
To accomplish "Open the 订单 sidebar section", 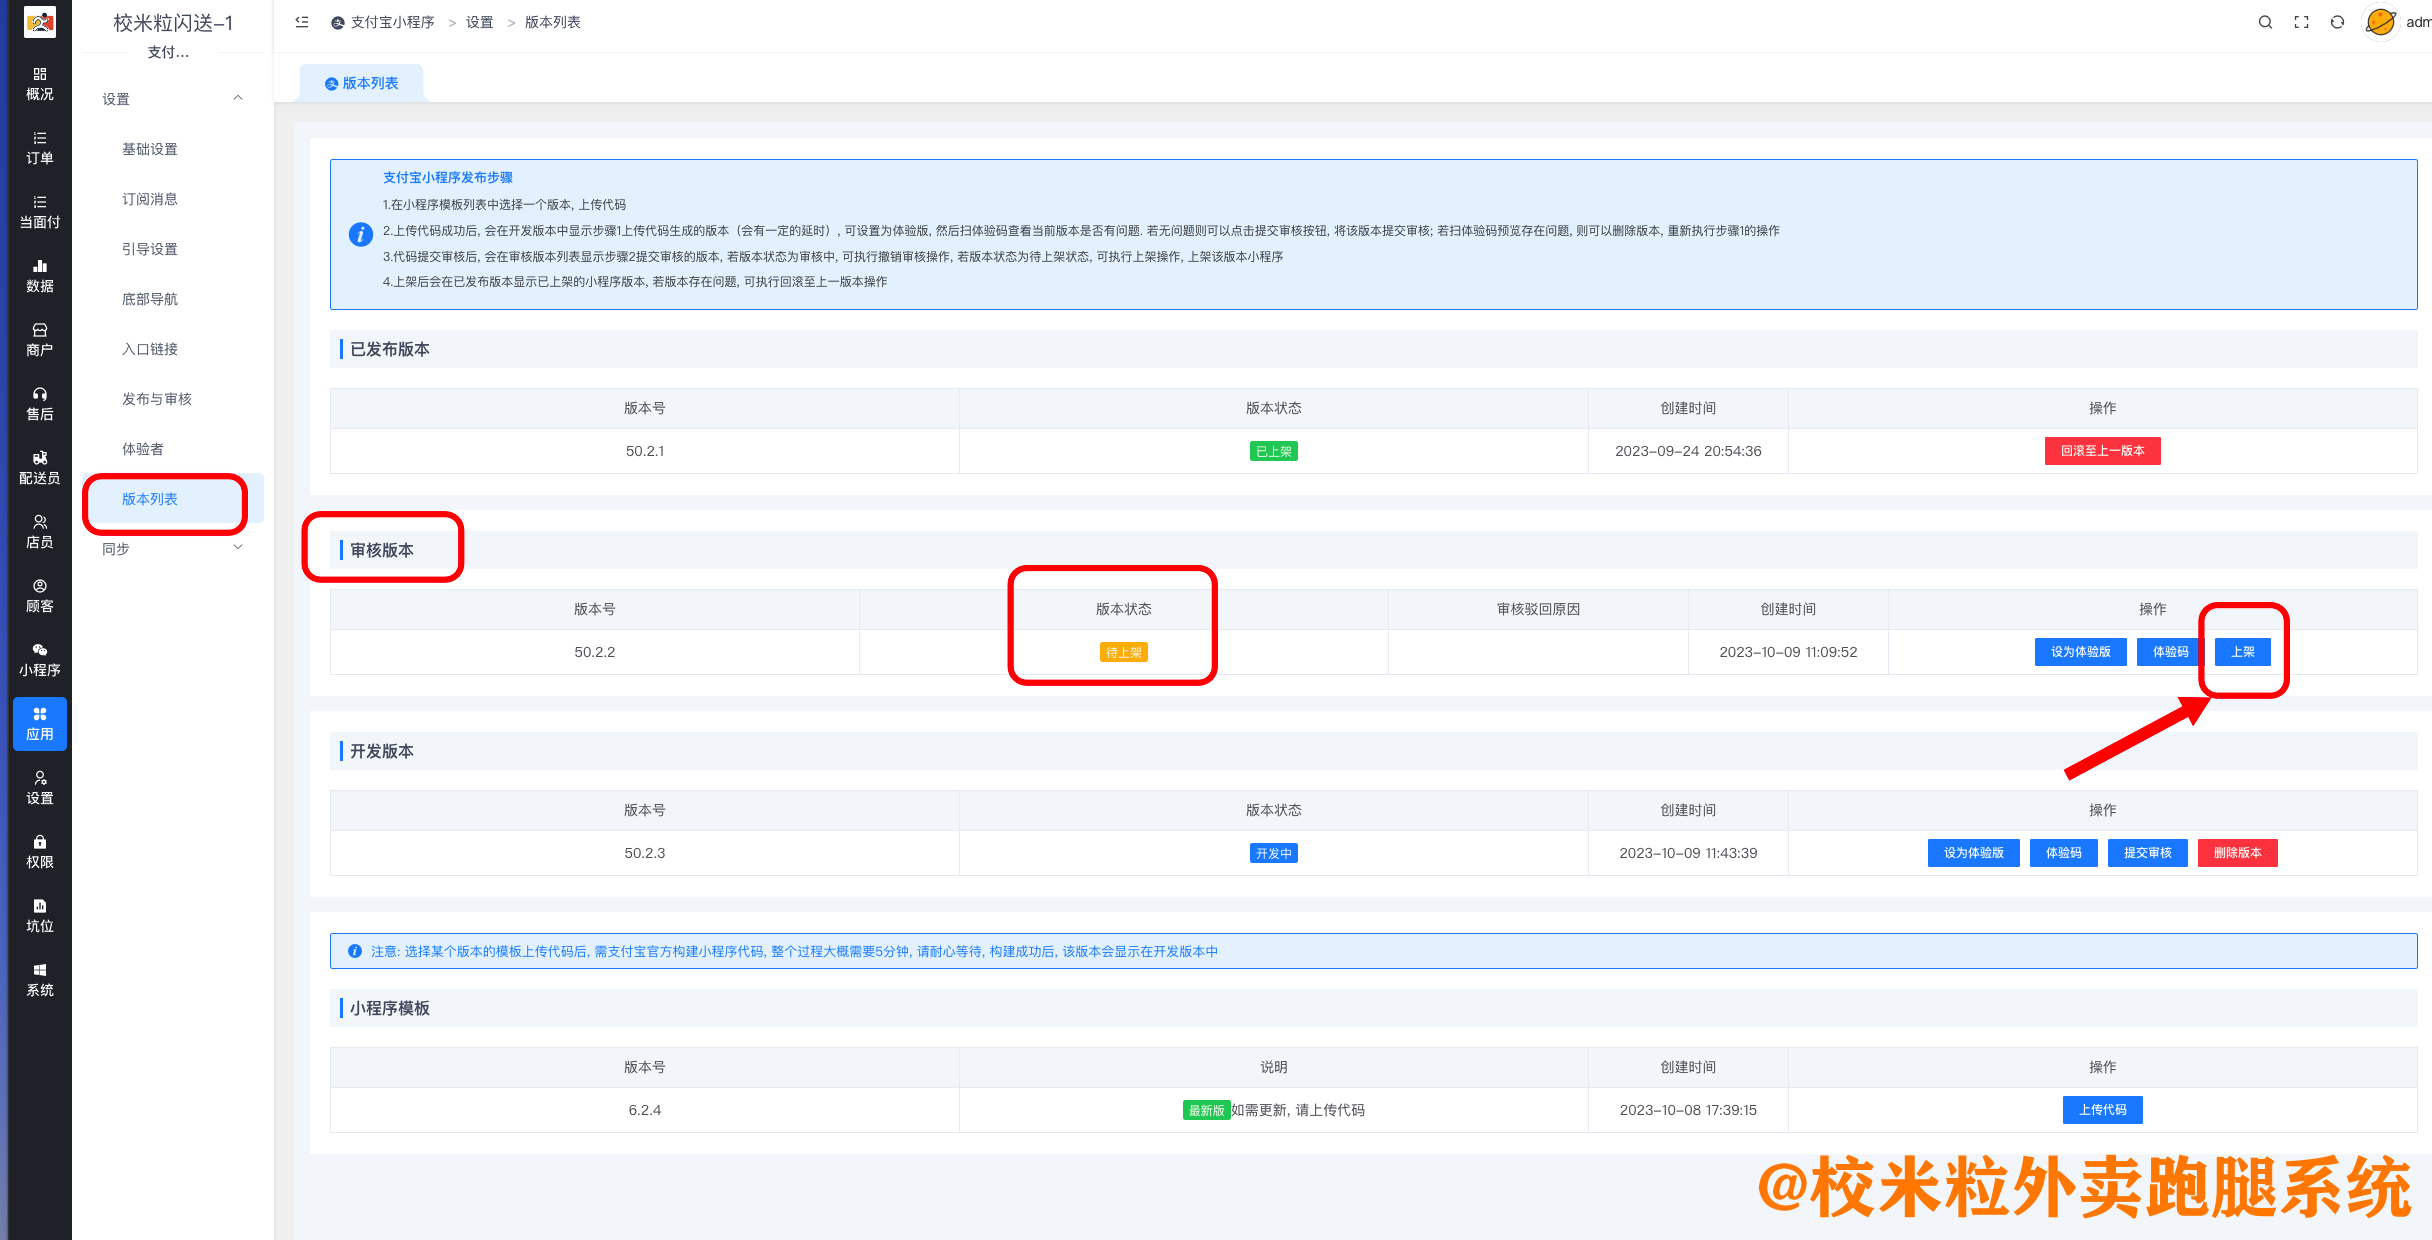I will coord(40,148).
